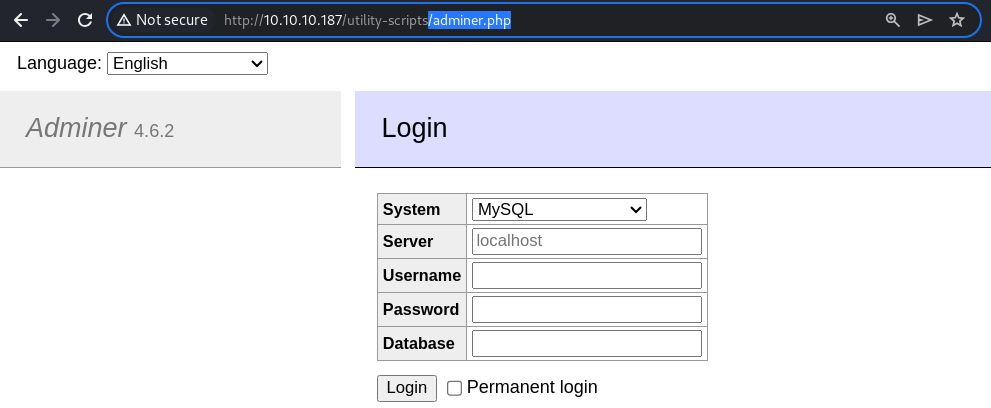
Task: Bookmark this page with the star icon
Action: (957, 20)
